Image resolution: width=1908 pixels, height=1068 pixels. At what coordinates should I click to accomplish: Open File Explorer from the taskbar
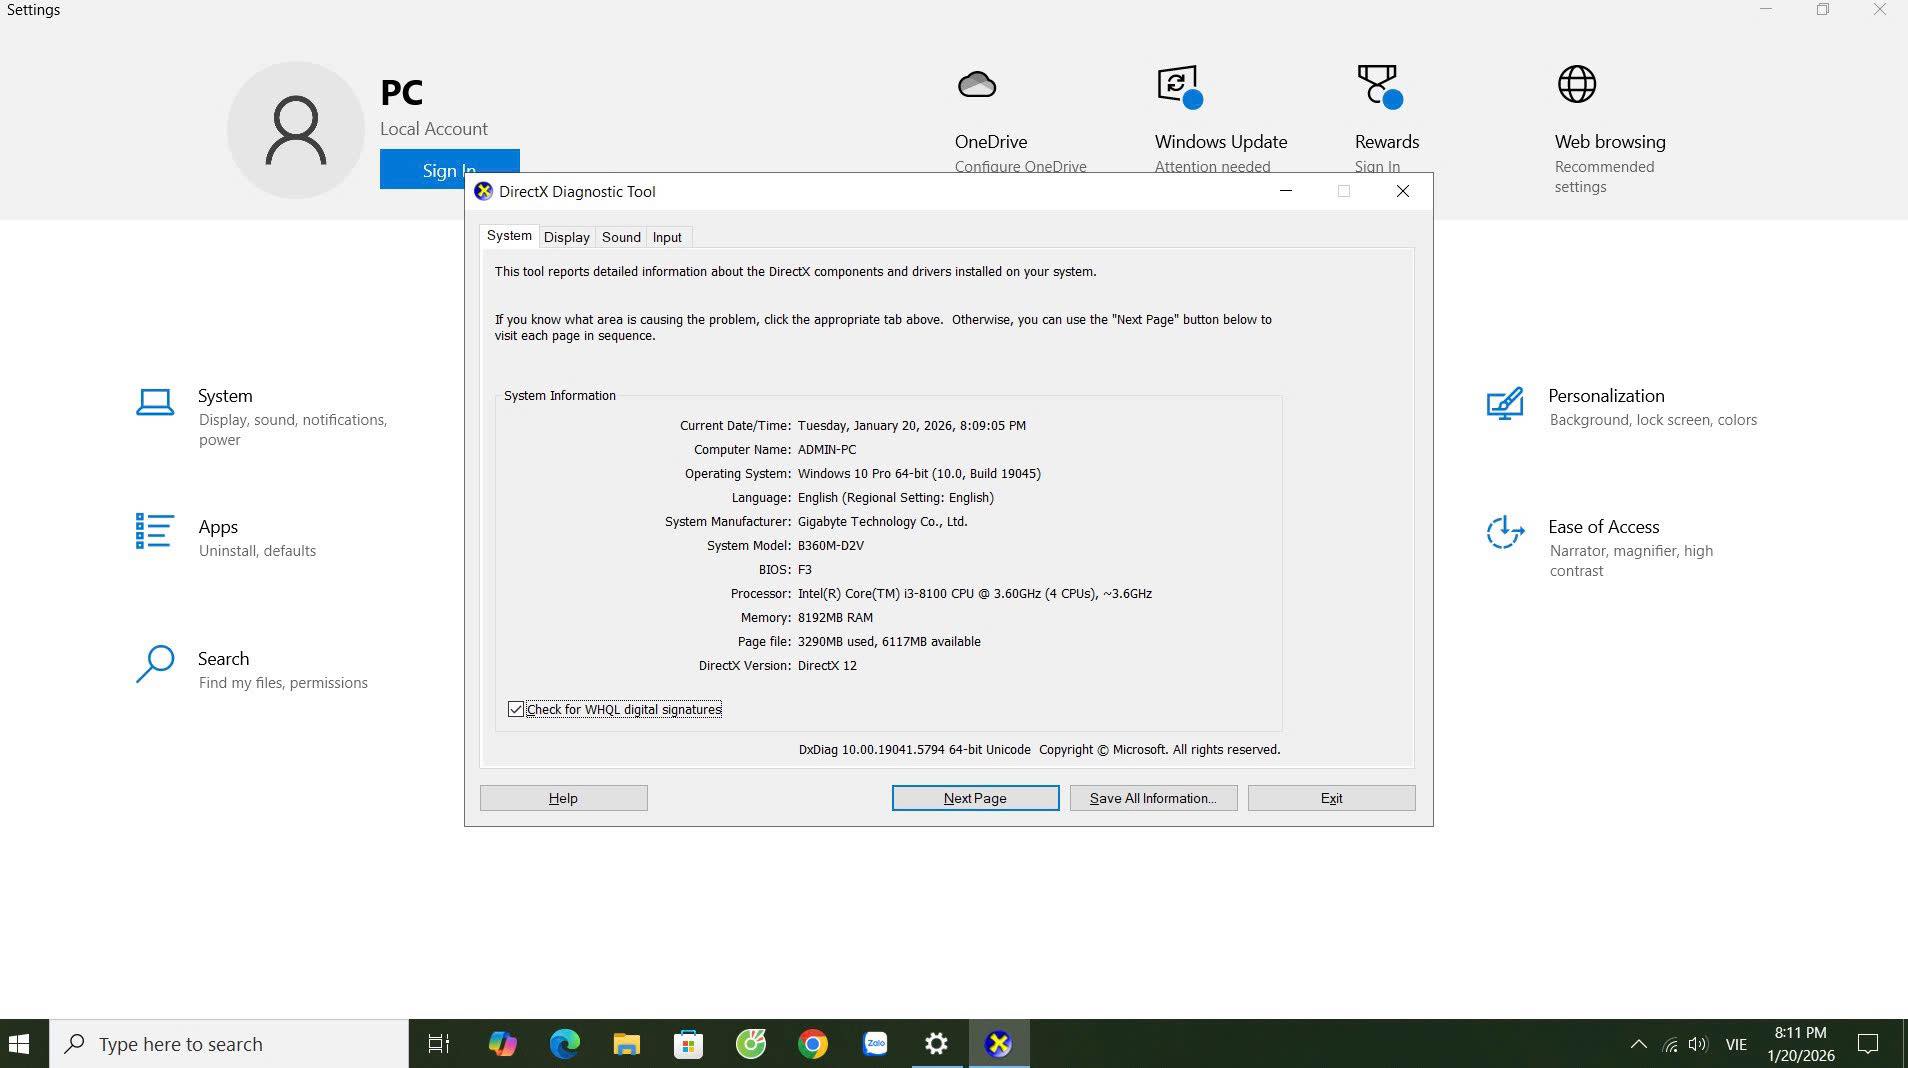pos(626,1044)
